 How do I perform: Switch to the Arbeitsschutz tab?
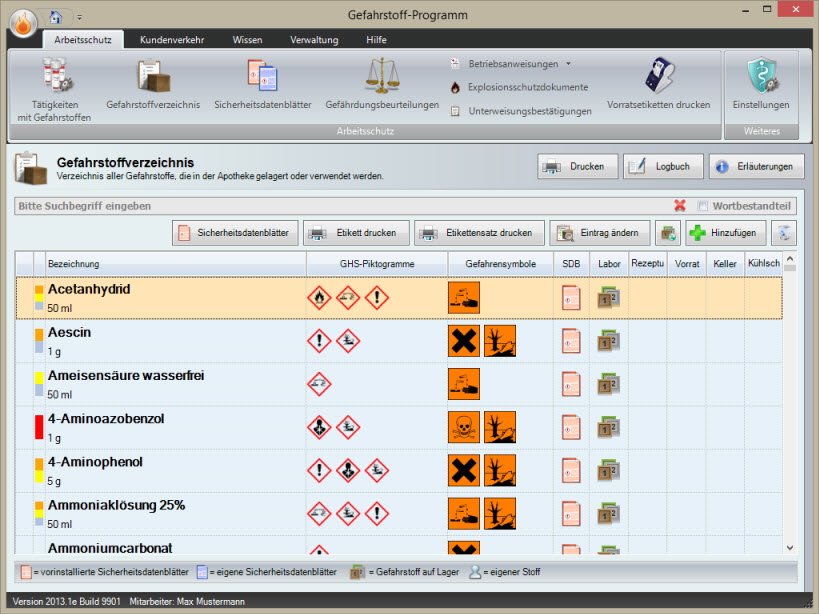click(83, 40)
